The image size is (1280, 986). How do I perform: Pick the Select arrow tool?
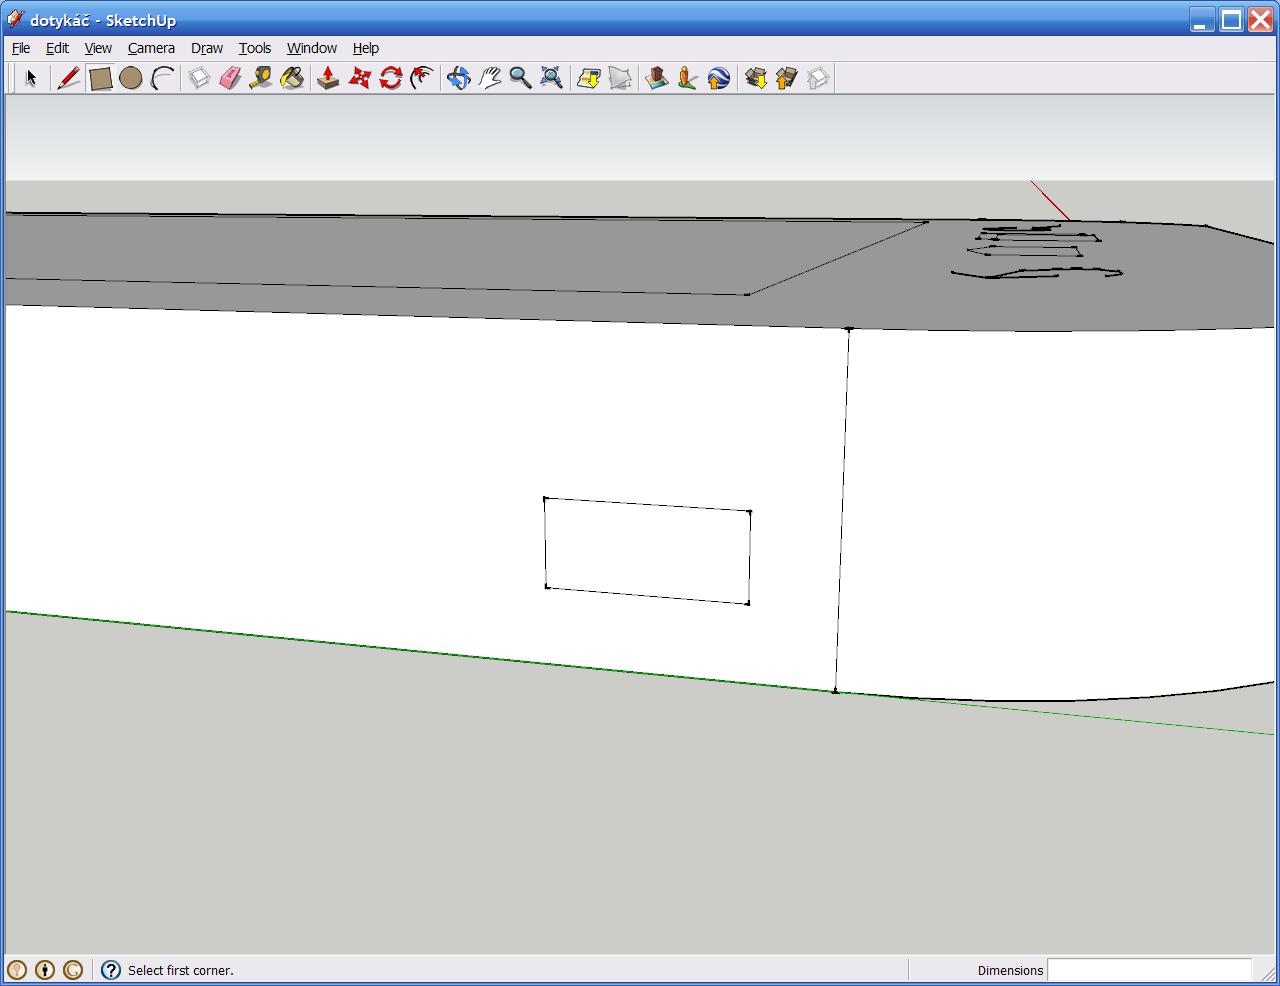(31, 78)
